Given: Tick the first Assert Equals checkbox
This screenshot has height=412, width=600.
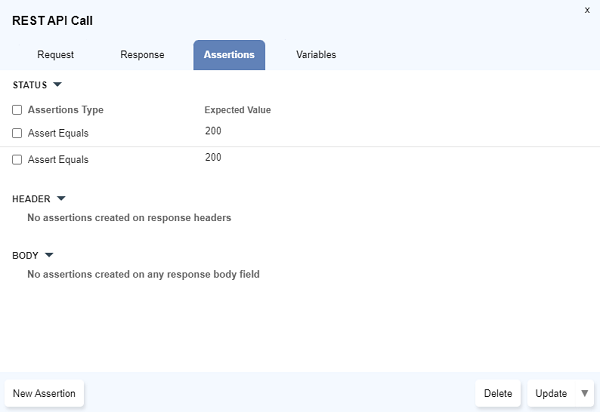Looking at the screenshot, I should point(17,132).
